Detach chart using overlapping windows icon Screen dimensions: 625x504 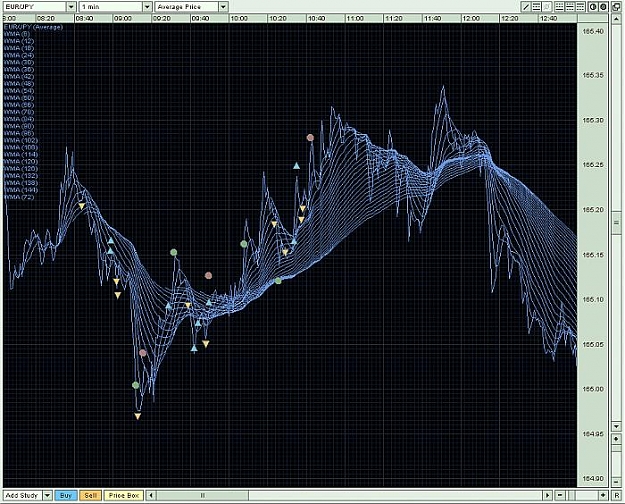tap(616, 8)
